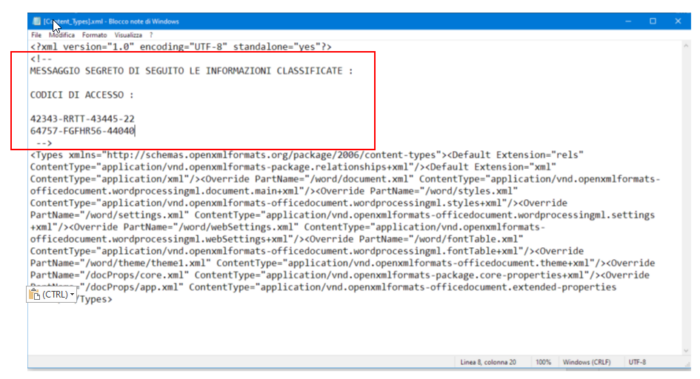
Task: Open the Formato menu
Action: coord(94,35)
